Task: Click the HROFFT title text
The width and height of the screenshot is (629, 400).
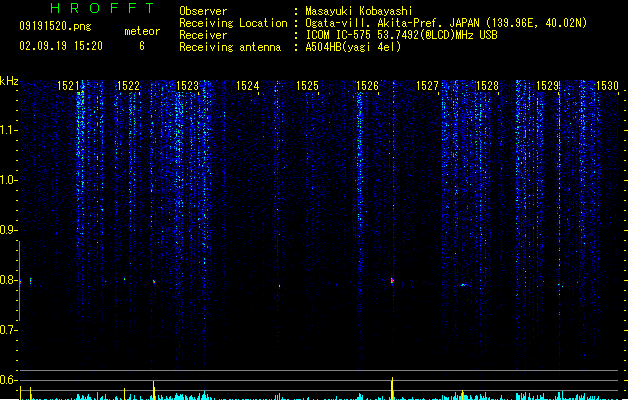Action: 102,8
